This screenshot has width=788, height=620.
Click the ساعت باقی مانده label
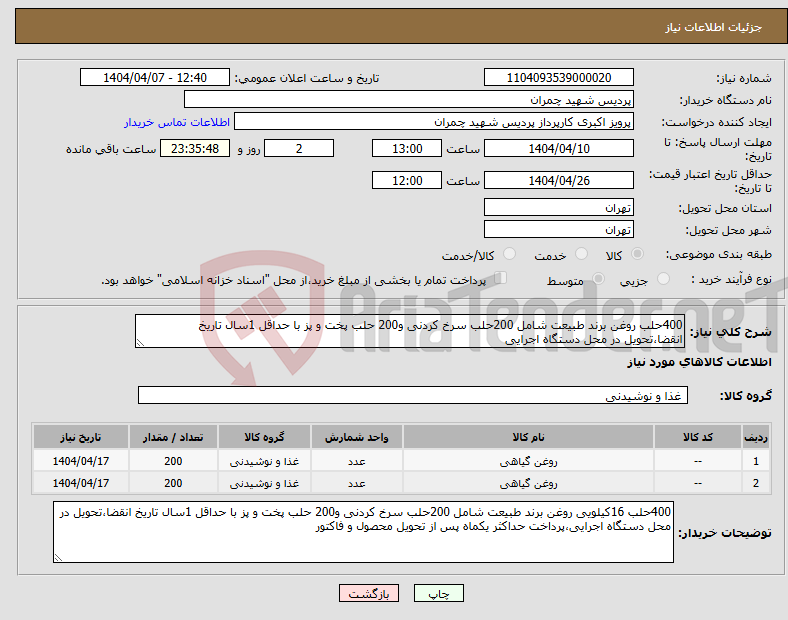[111, 149]
